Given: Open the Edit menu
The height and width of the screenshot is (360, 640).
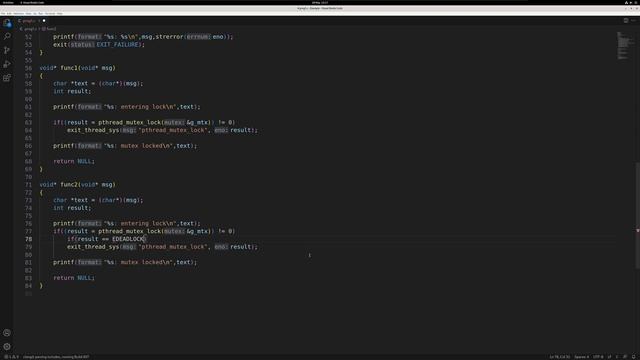Looking at the screenshot, I should pyautogui.click(x=9, y=13).
